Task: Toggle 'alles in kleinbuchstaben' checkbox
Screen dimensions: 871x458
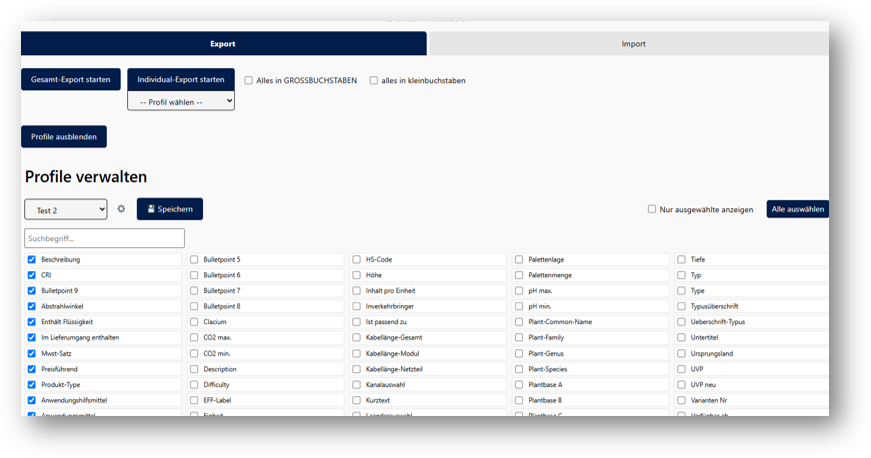Action: click(x=374, y=81)
